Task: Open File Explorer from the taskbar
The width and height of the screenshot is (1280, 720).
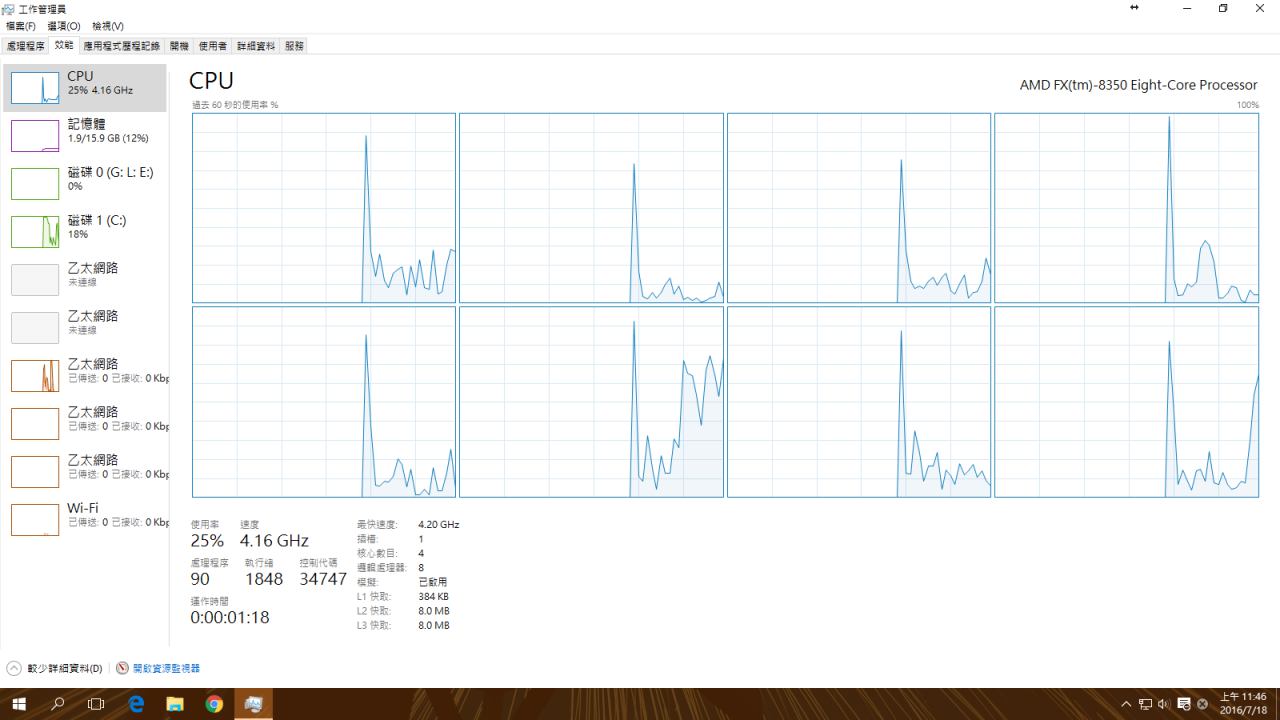Action: tap(175, 704)
